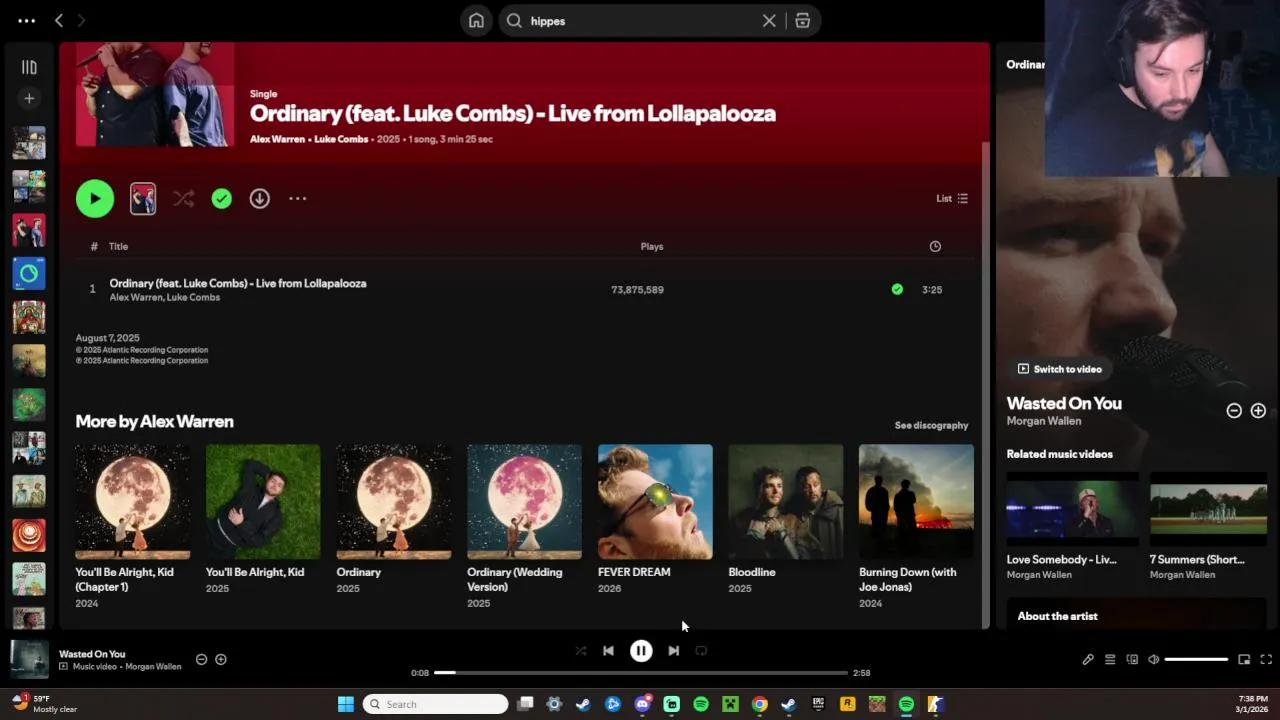Click the now-playing cover art in bottom bar
Screen dimensions: 1280x720
pyautogui.click(x=29, y=659)
